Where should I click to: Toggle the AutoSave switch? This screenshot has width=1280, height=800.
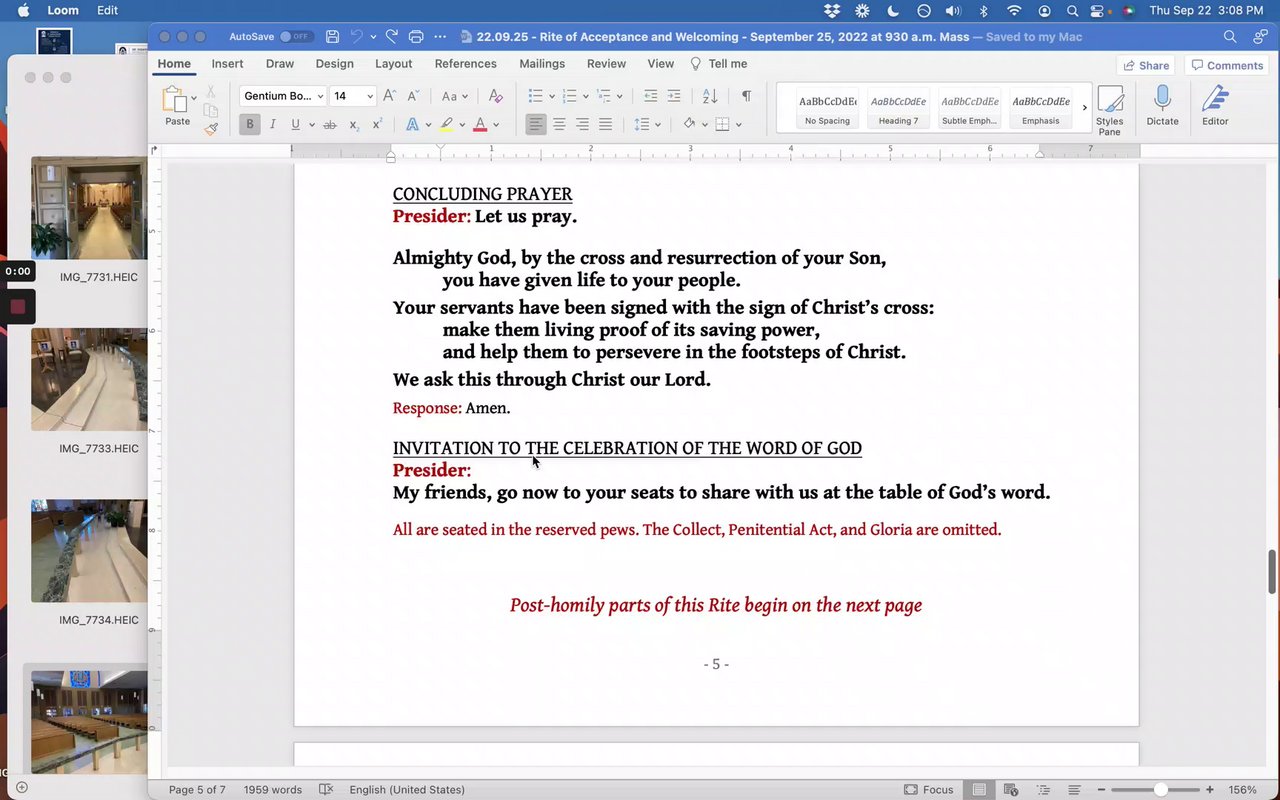click(x=295, y=37)
